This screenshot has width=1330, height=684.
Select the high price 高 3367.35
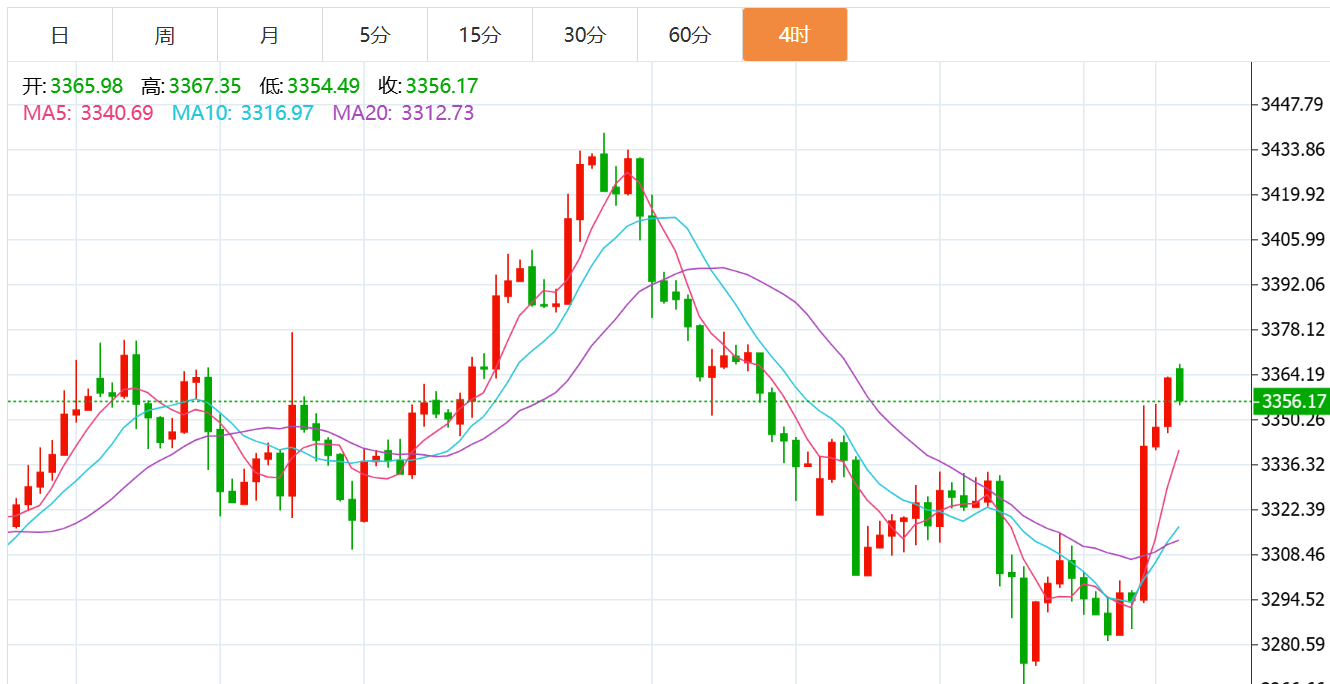pyautogui.click(x=191, y=86)
